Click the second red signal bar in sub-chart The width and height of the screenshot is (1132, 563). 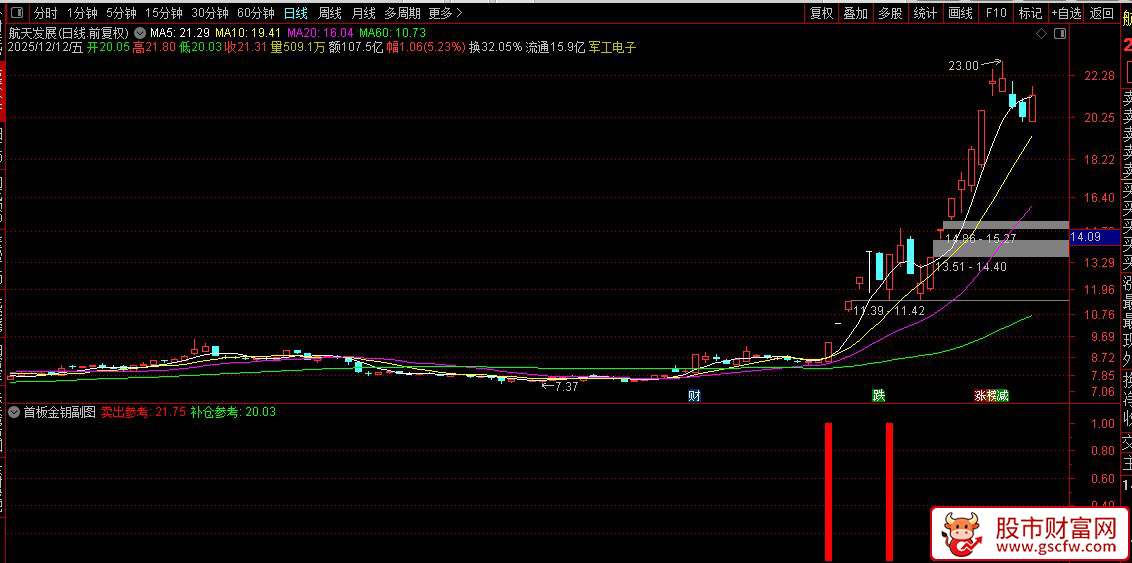coord(889,492)
